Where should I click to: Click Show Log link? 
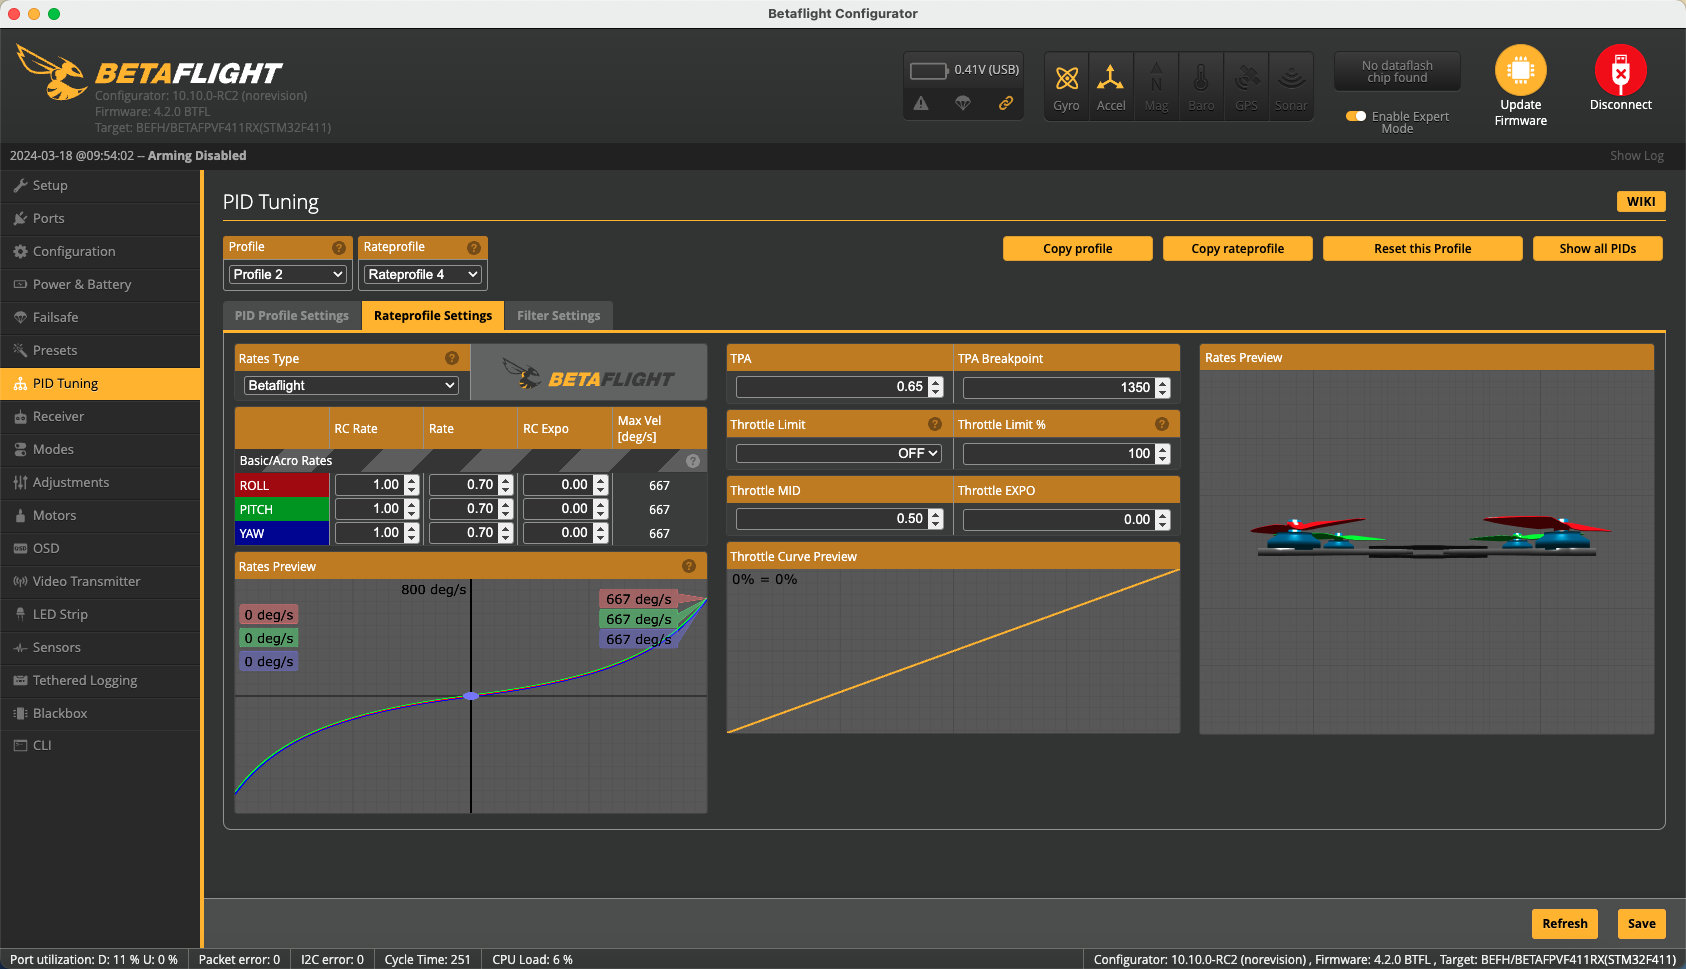pyautogui.click(x=1637, y=156)
